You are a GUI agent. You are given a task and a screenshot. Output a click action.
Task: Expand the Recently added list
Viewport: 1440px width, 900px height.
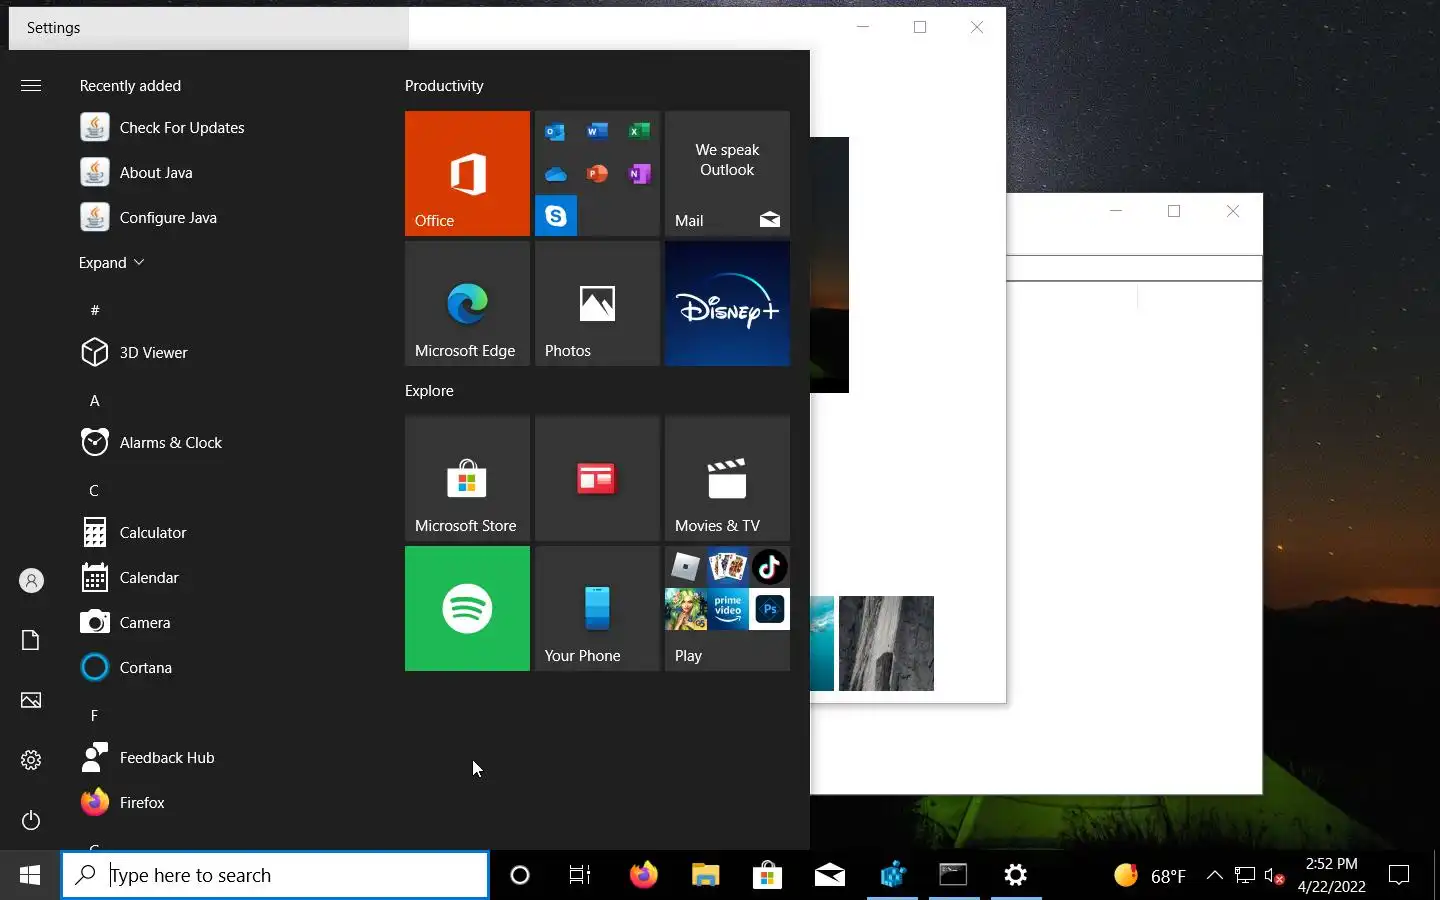(111, 262)
